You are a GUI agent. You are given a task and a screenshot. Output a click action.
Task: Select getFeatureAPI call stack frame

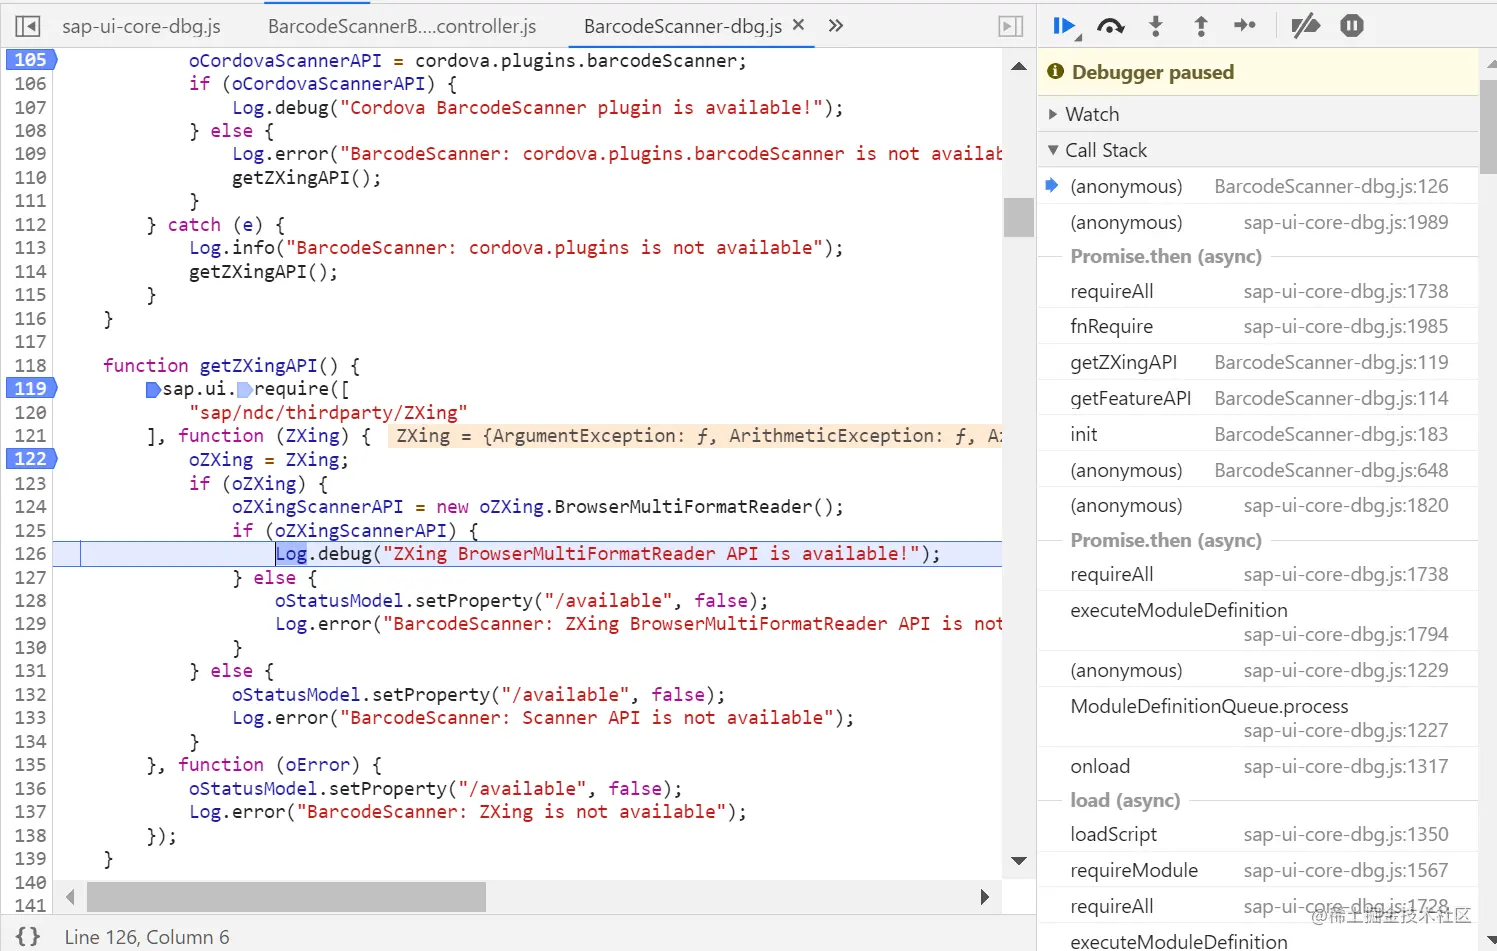pyautogui.click(x=1258, y=398)
